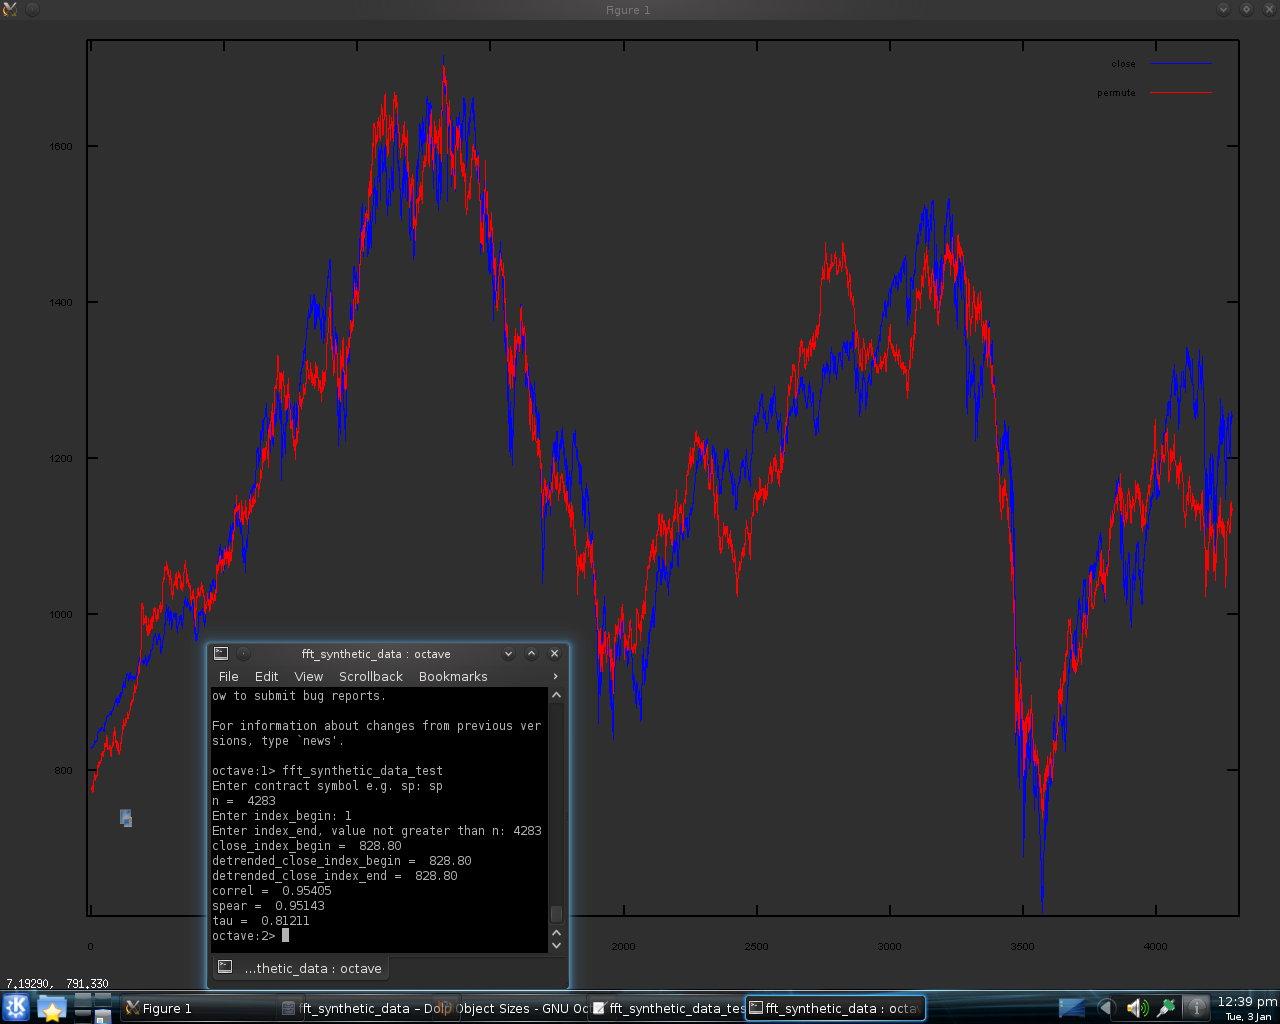Click the 'n = 4283' terminal output line
The height and width of the screenshot is (1024, 1280).
tap(244, 801)
